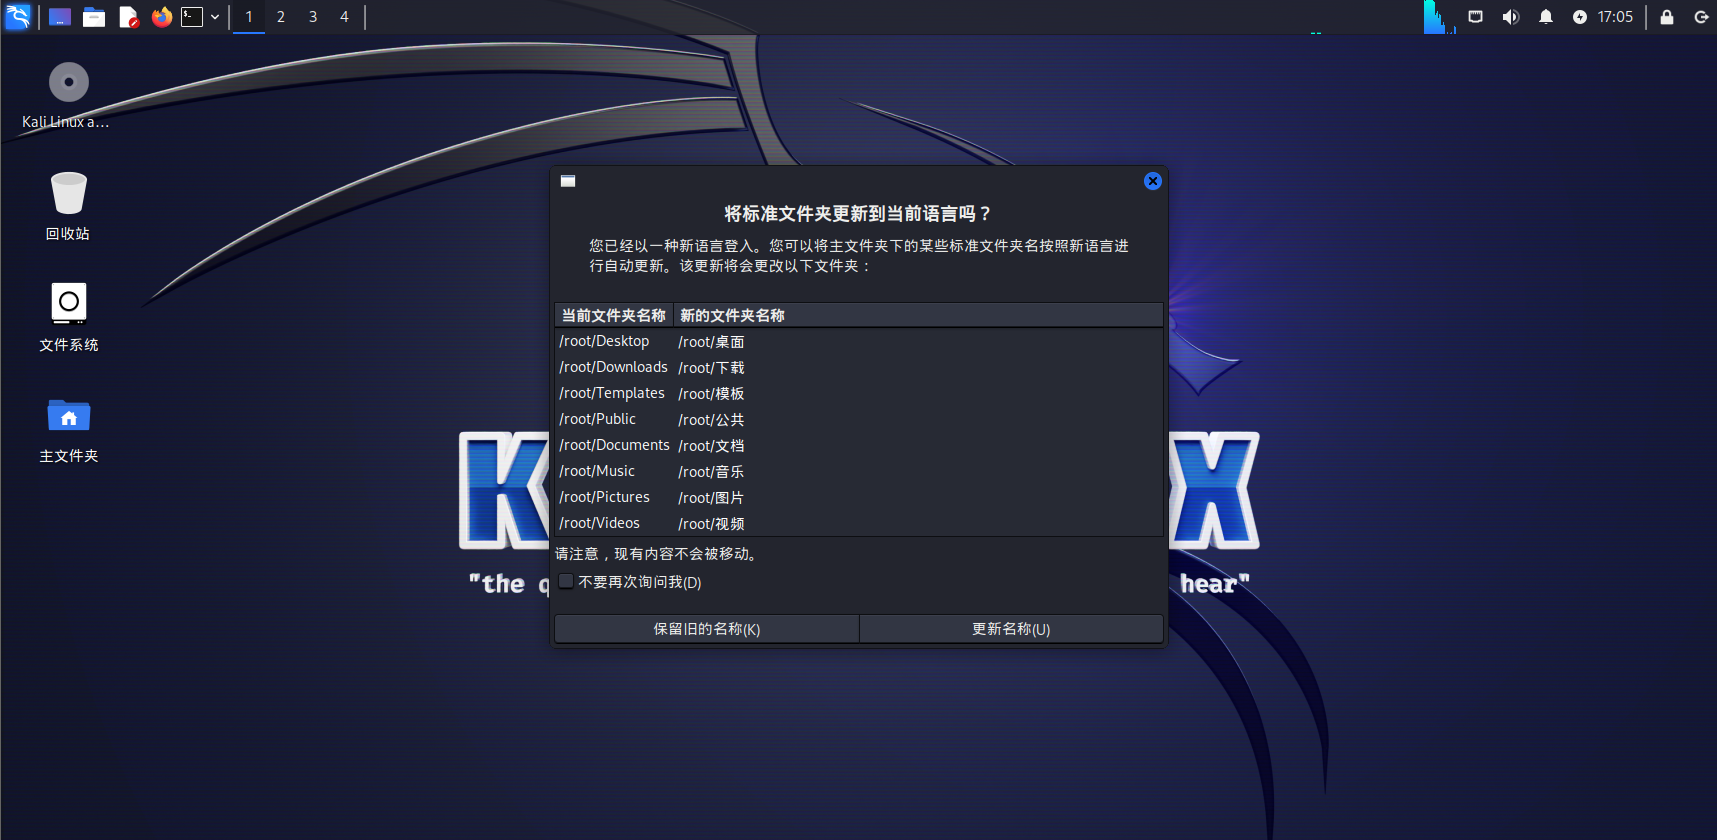Click the power manager icon
The width and height of the screenshot is (1717, 840).
pos(1580,17)
